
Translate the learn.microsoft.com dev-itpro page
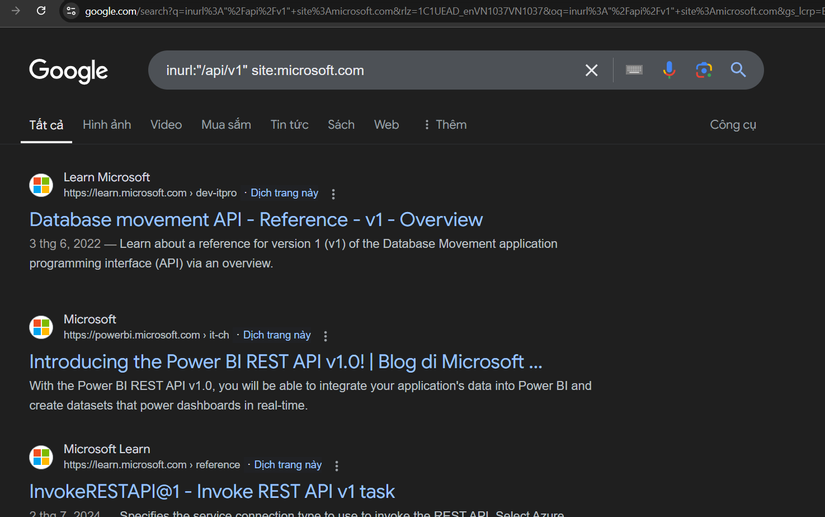pos(284,193)
